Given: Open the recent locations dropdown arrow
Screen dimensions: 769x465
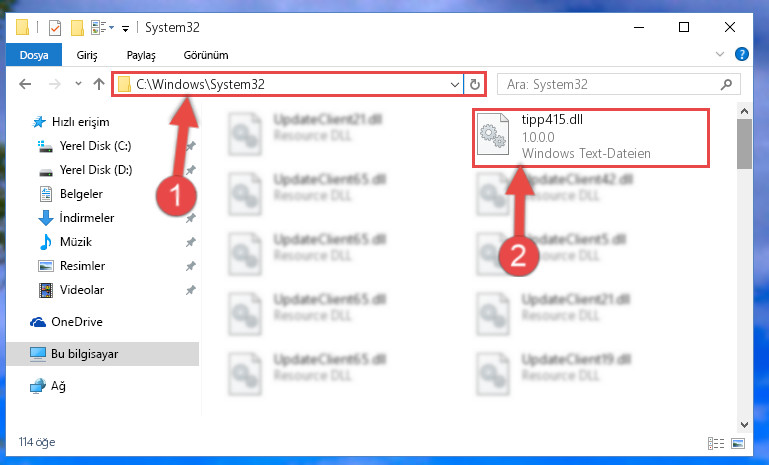Looking at the screenshot, I should (x=78, y=84).
